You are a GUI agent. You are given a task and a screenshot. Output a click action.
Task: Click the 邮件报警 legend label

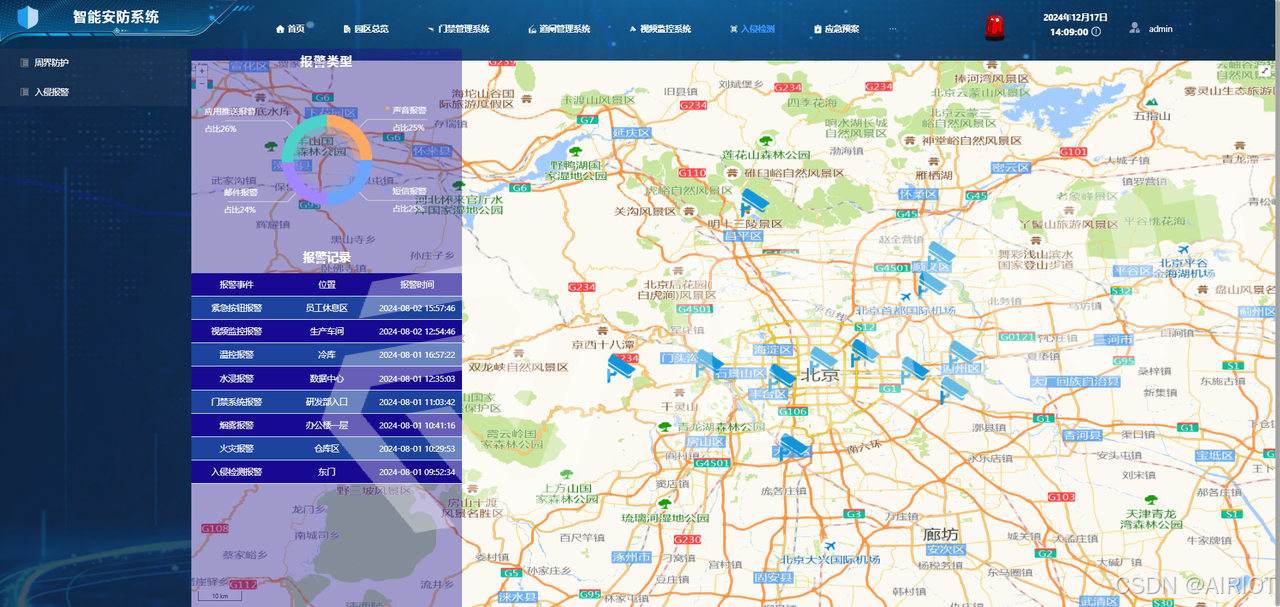(240, 192)
